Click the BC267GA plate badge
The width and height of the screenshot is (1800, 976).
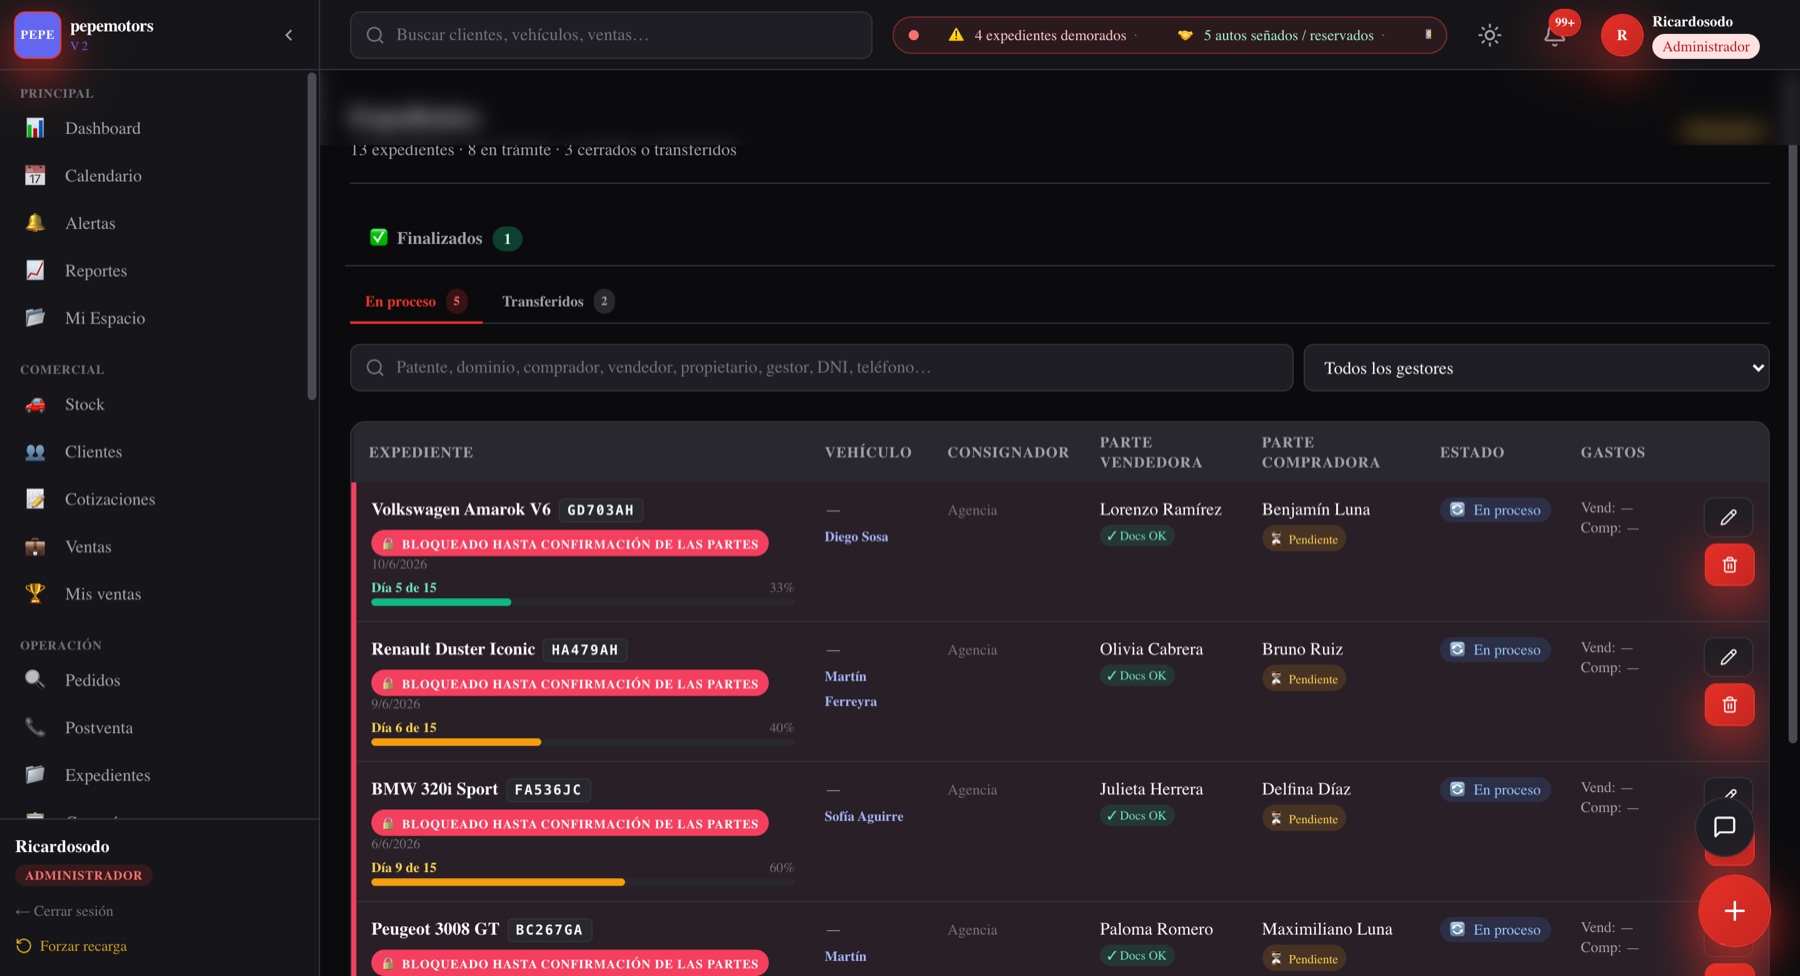(549, 930)
